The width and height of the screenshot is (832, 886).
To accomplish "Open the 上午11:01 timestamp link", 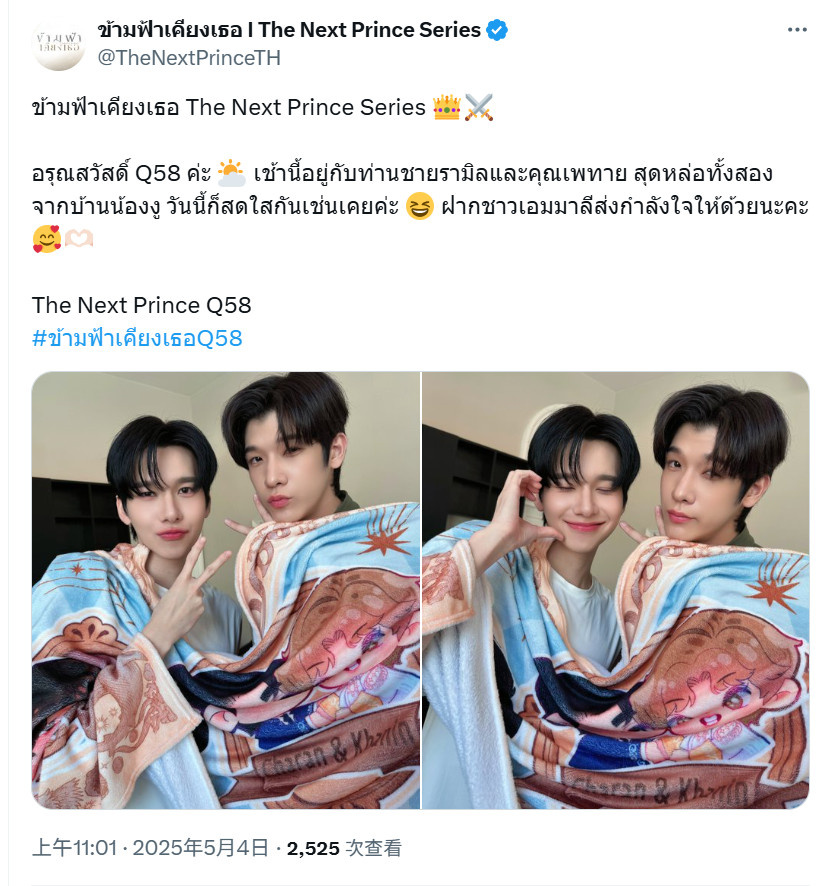I will pyautogui.click(x=75, y=848).
